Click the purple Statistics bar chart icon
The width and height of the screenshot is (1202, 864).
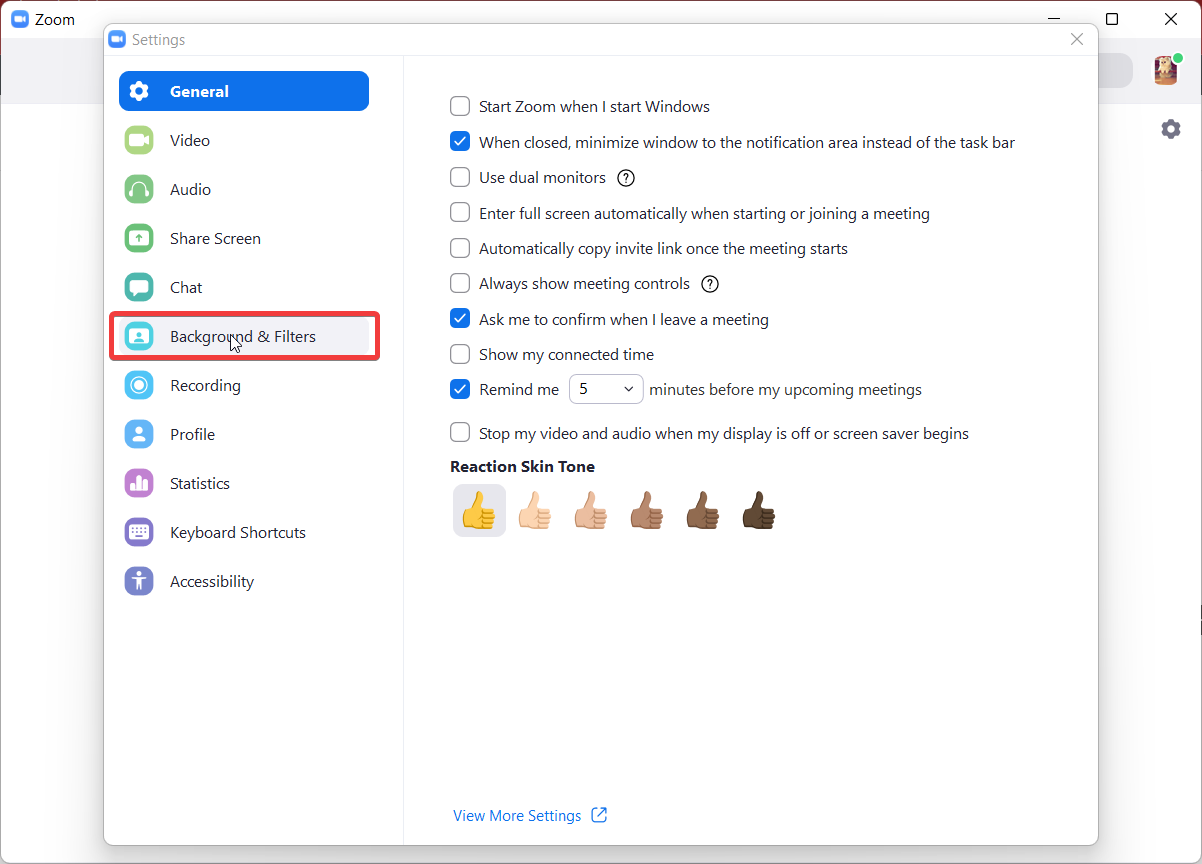139,483
